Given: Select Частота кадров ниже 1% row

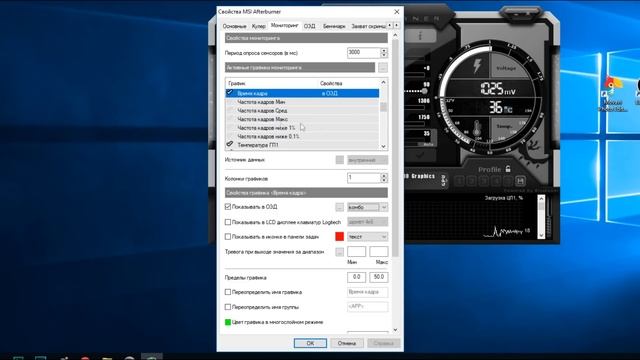Looking at the screenshot, I should pyautogui.click(x=302, y=128).
